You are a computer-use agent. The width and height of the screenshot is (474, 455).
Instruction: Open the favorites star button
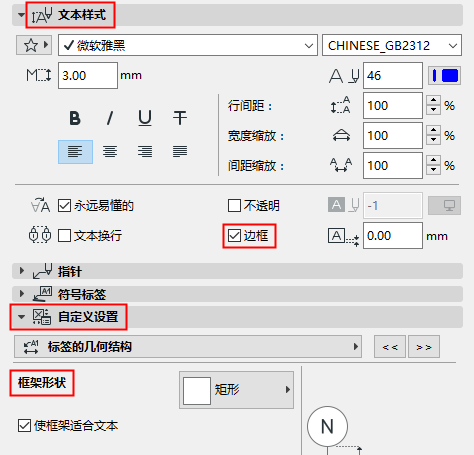click(31, 45)
